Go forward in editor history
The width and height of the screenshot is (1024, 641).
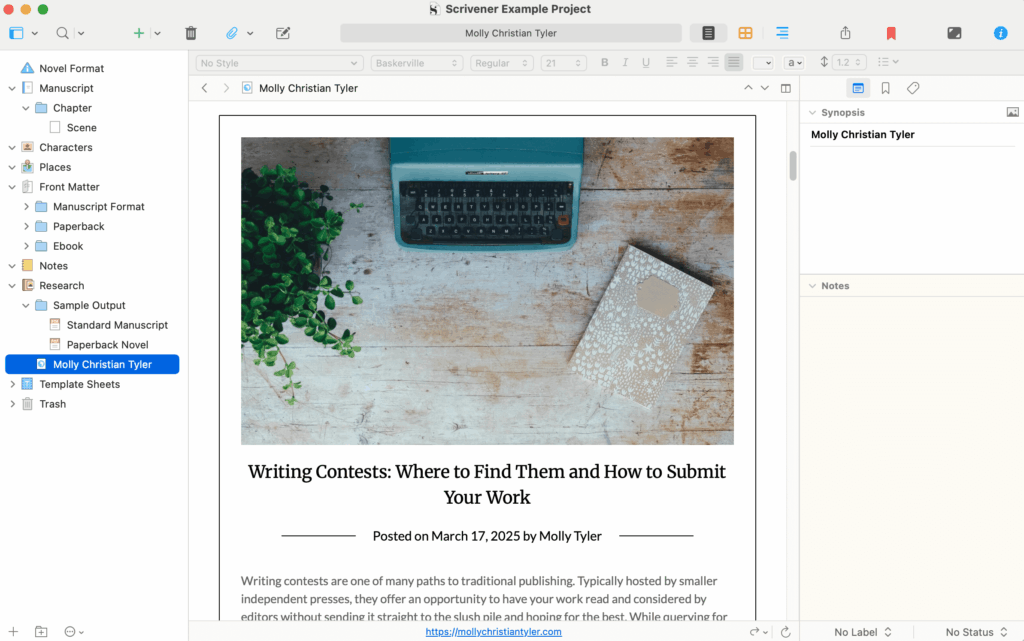(226, 88)
